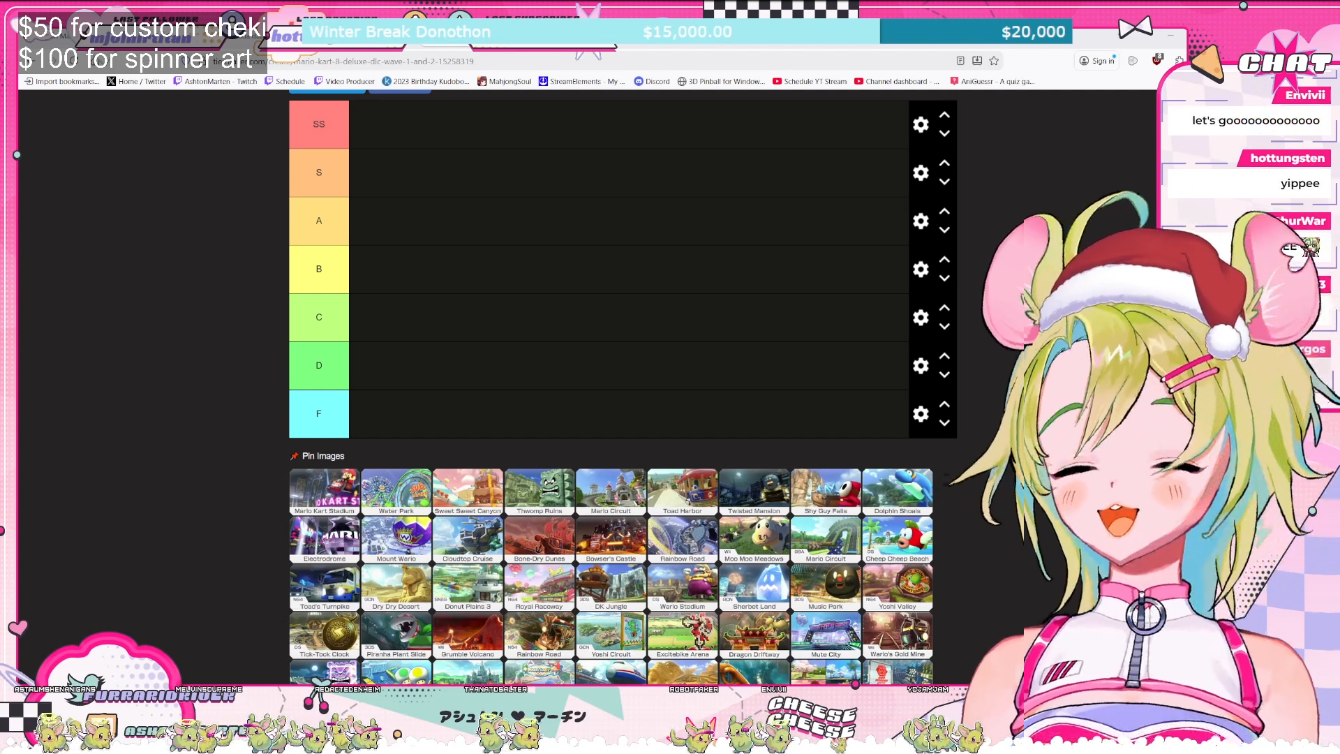The width and height of the screenshot is (1340, 754).
Task: Focus the browser address bar
Action: tap(610, 61)
